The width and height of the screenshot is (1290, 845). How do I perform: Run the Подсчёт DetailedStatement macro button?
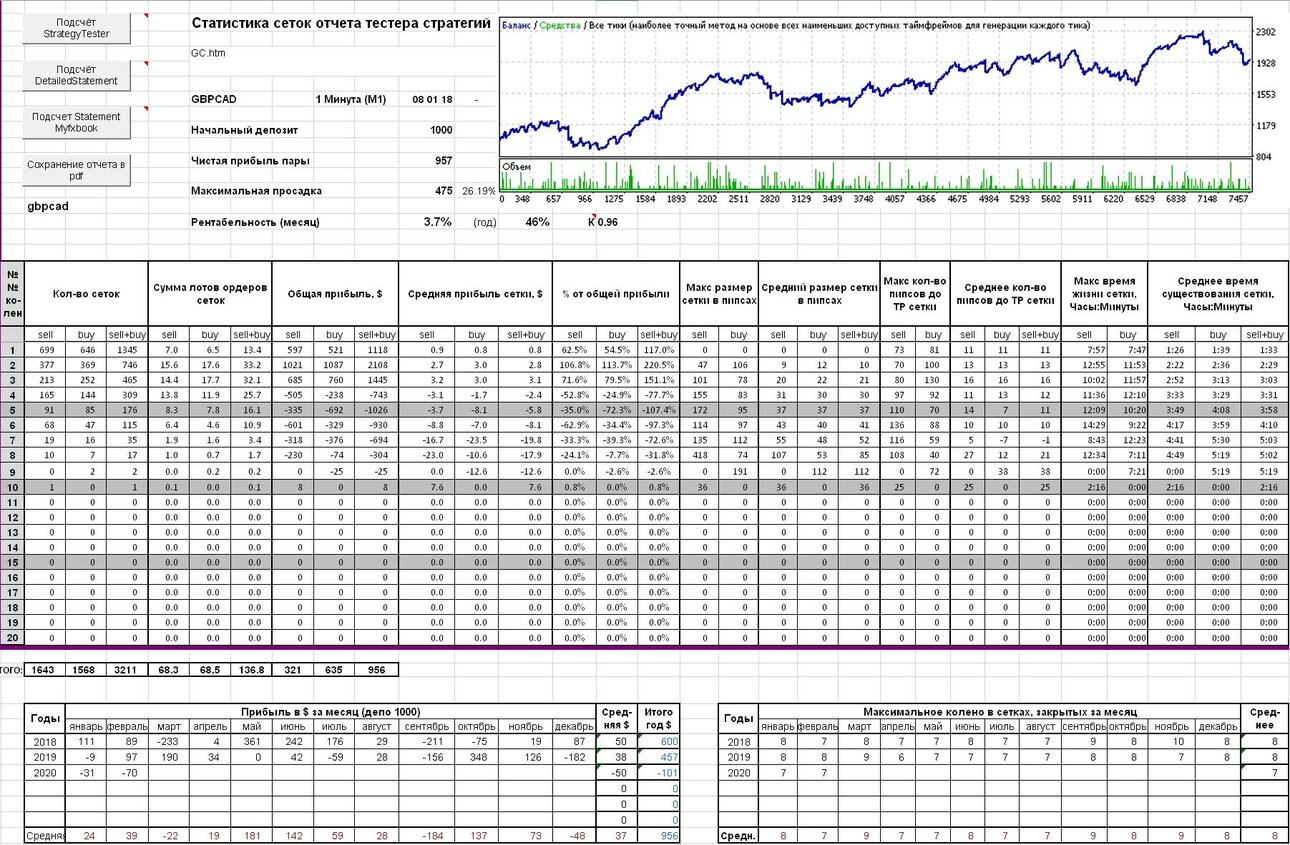point(76,75)
